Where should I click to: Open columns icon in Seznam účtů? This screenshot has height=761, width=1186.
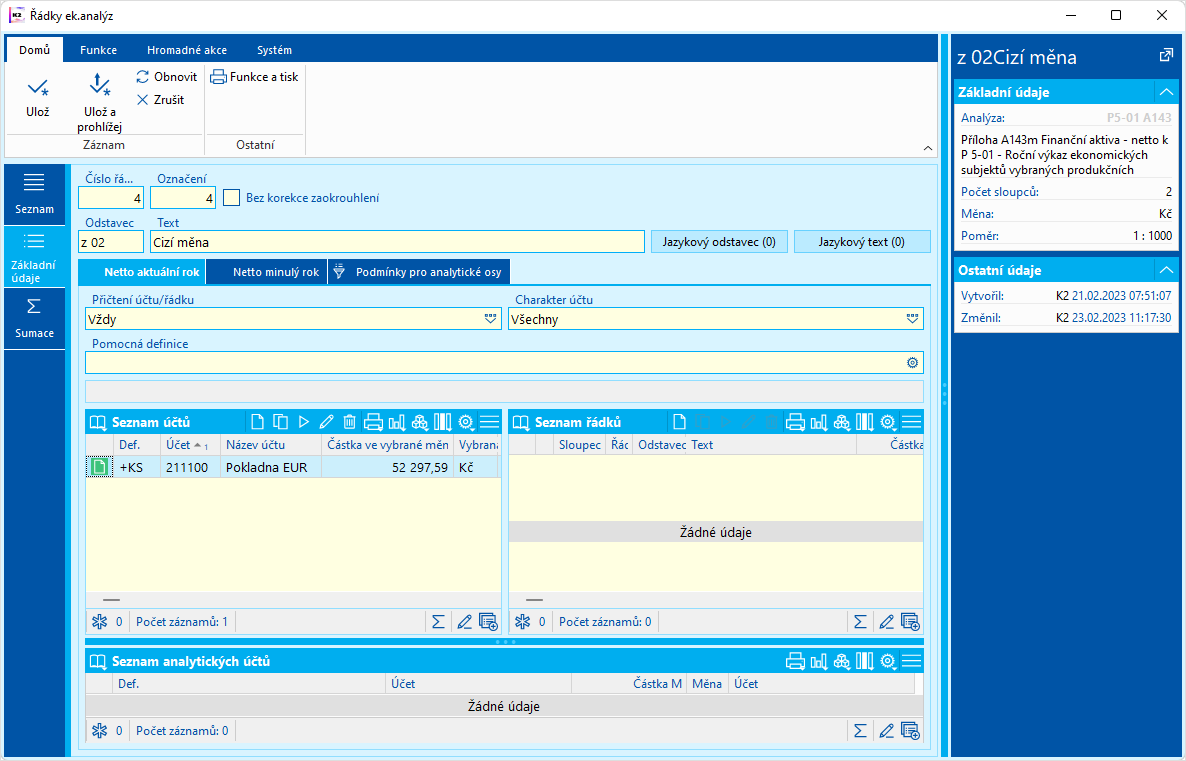pyautogui.click(x=442, y=422)
